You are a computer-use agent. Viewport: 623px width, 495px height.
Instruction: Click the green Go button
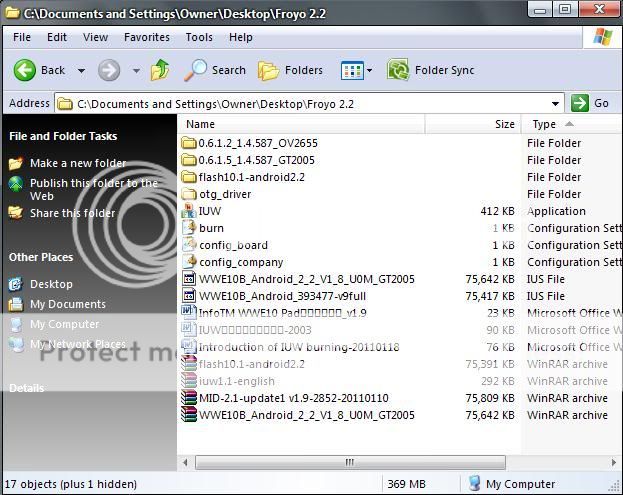coord(590,103)
